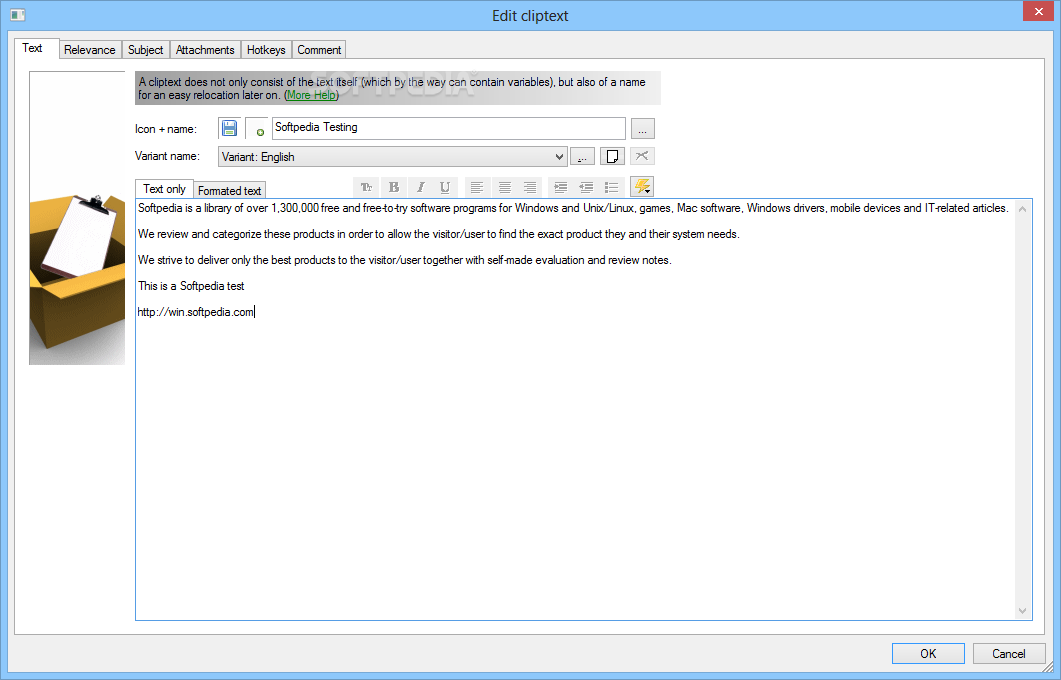Screen dimensions: 1061x680
Task: Open the Variant: English dropdown
Action: (x=392, y=157)
